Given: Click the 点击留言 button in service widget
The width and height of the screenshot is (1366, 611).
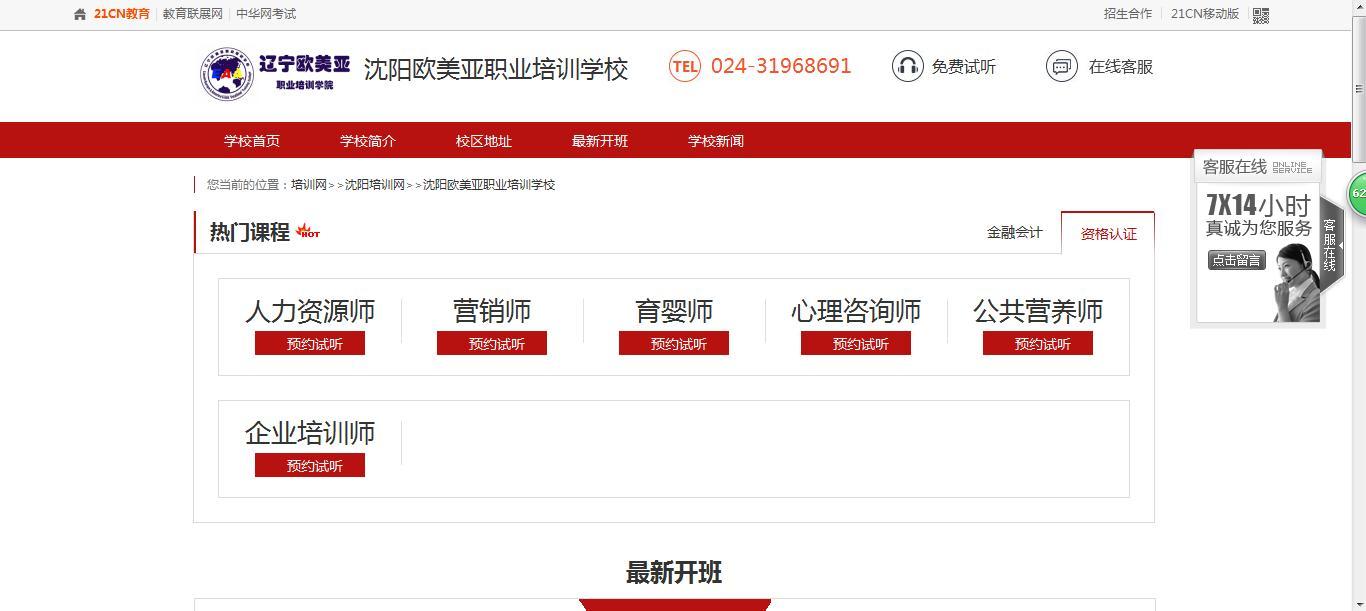Looking at the screenshot, I should (1237, 260).
